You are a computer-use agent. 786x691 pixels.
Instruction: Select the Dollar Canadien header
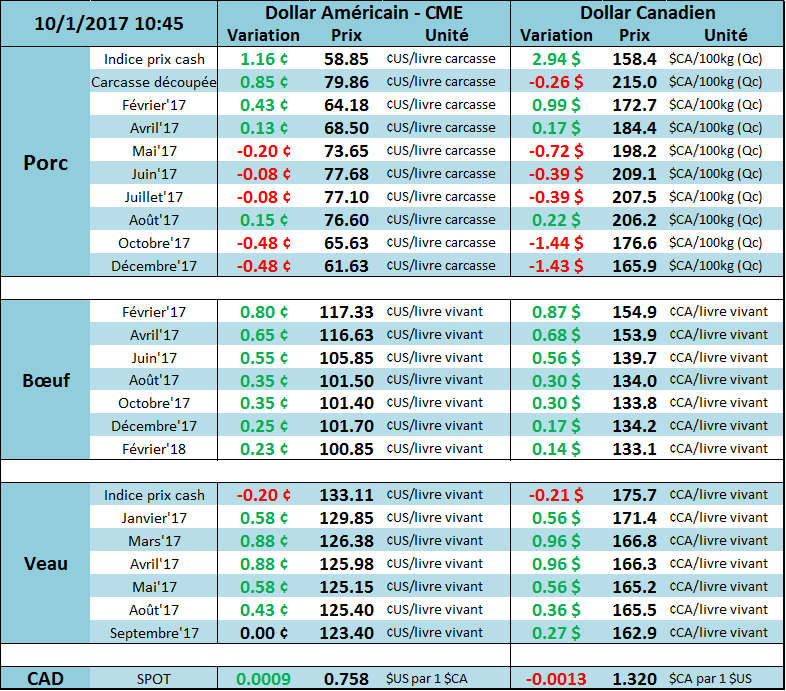point(646,13)
